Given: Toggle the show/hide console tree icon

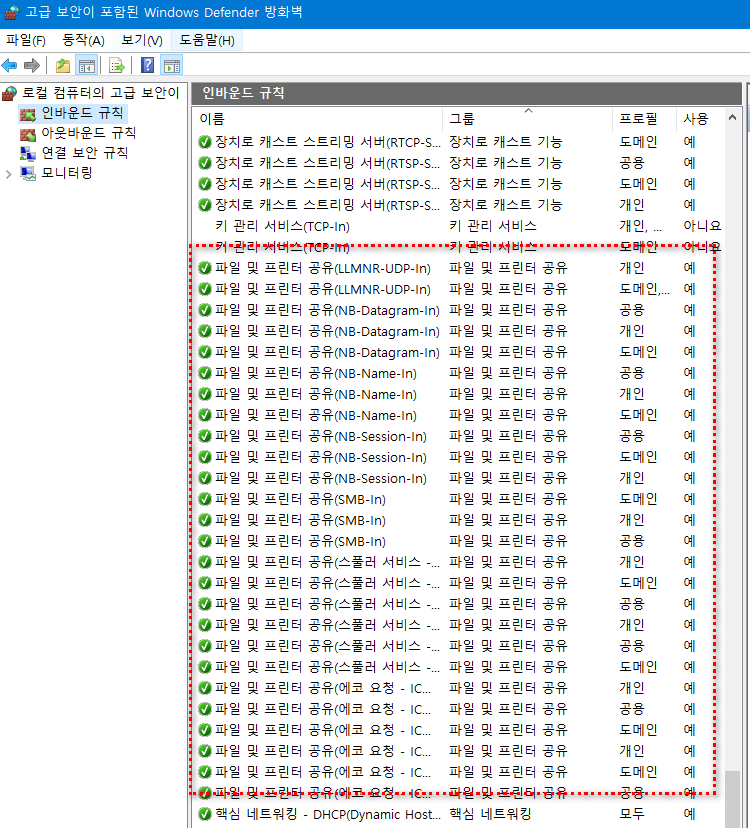Looking at the screenshot, I should tap(87, 66).
